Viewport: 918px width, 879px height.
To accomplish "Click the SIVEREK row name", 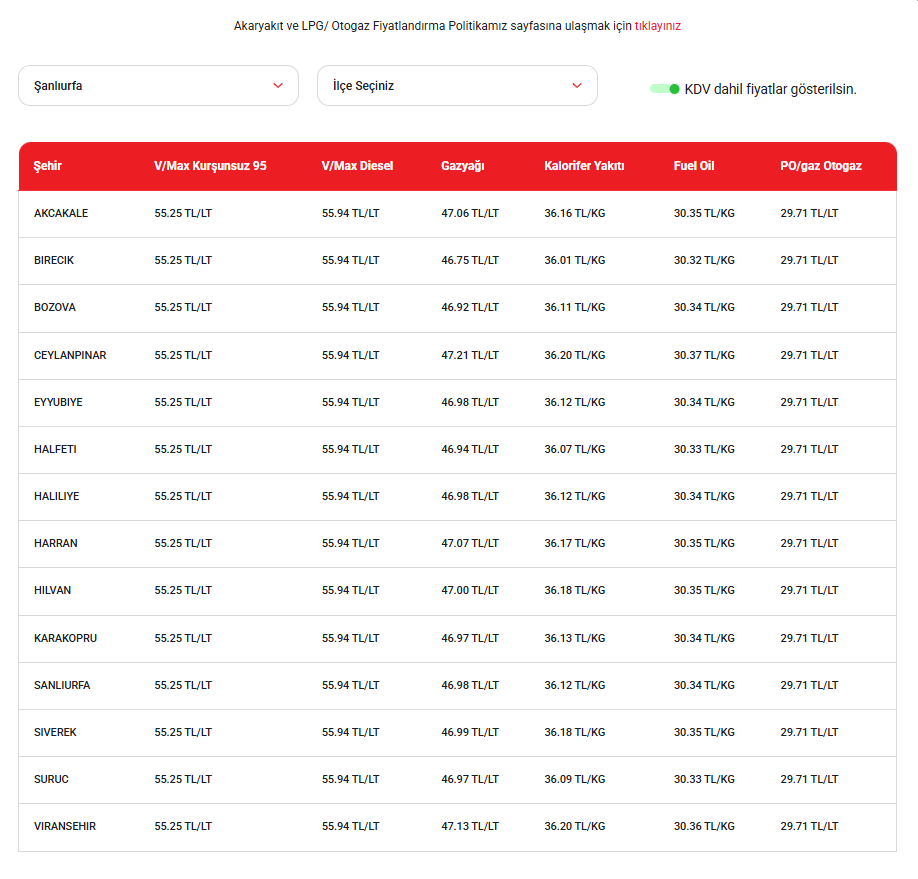I will [55, 732].
